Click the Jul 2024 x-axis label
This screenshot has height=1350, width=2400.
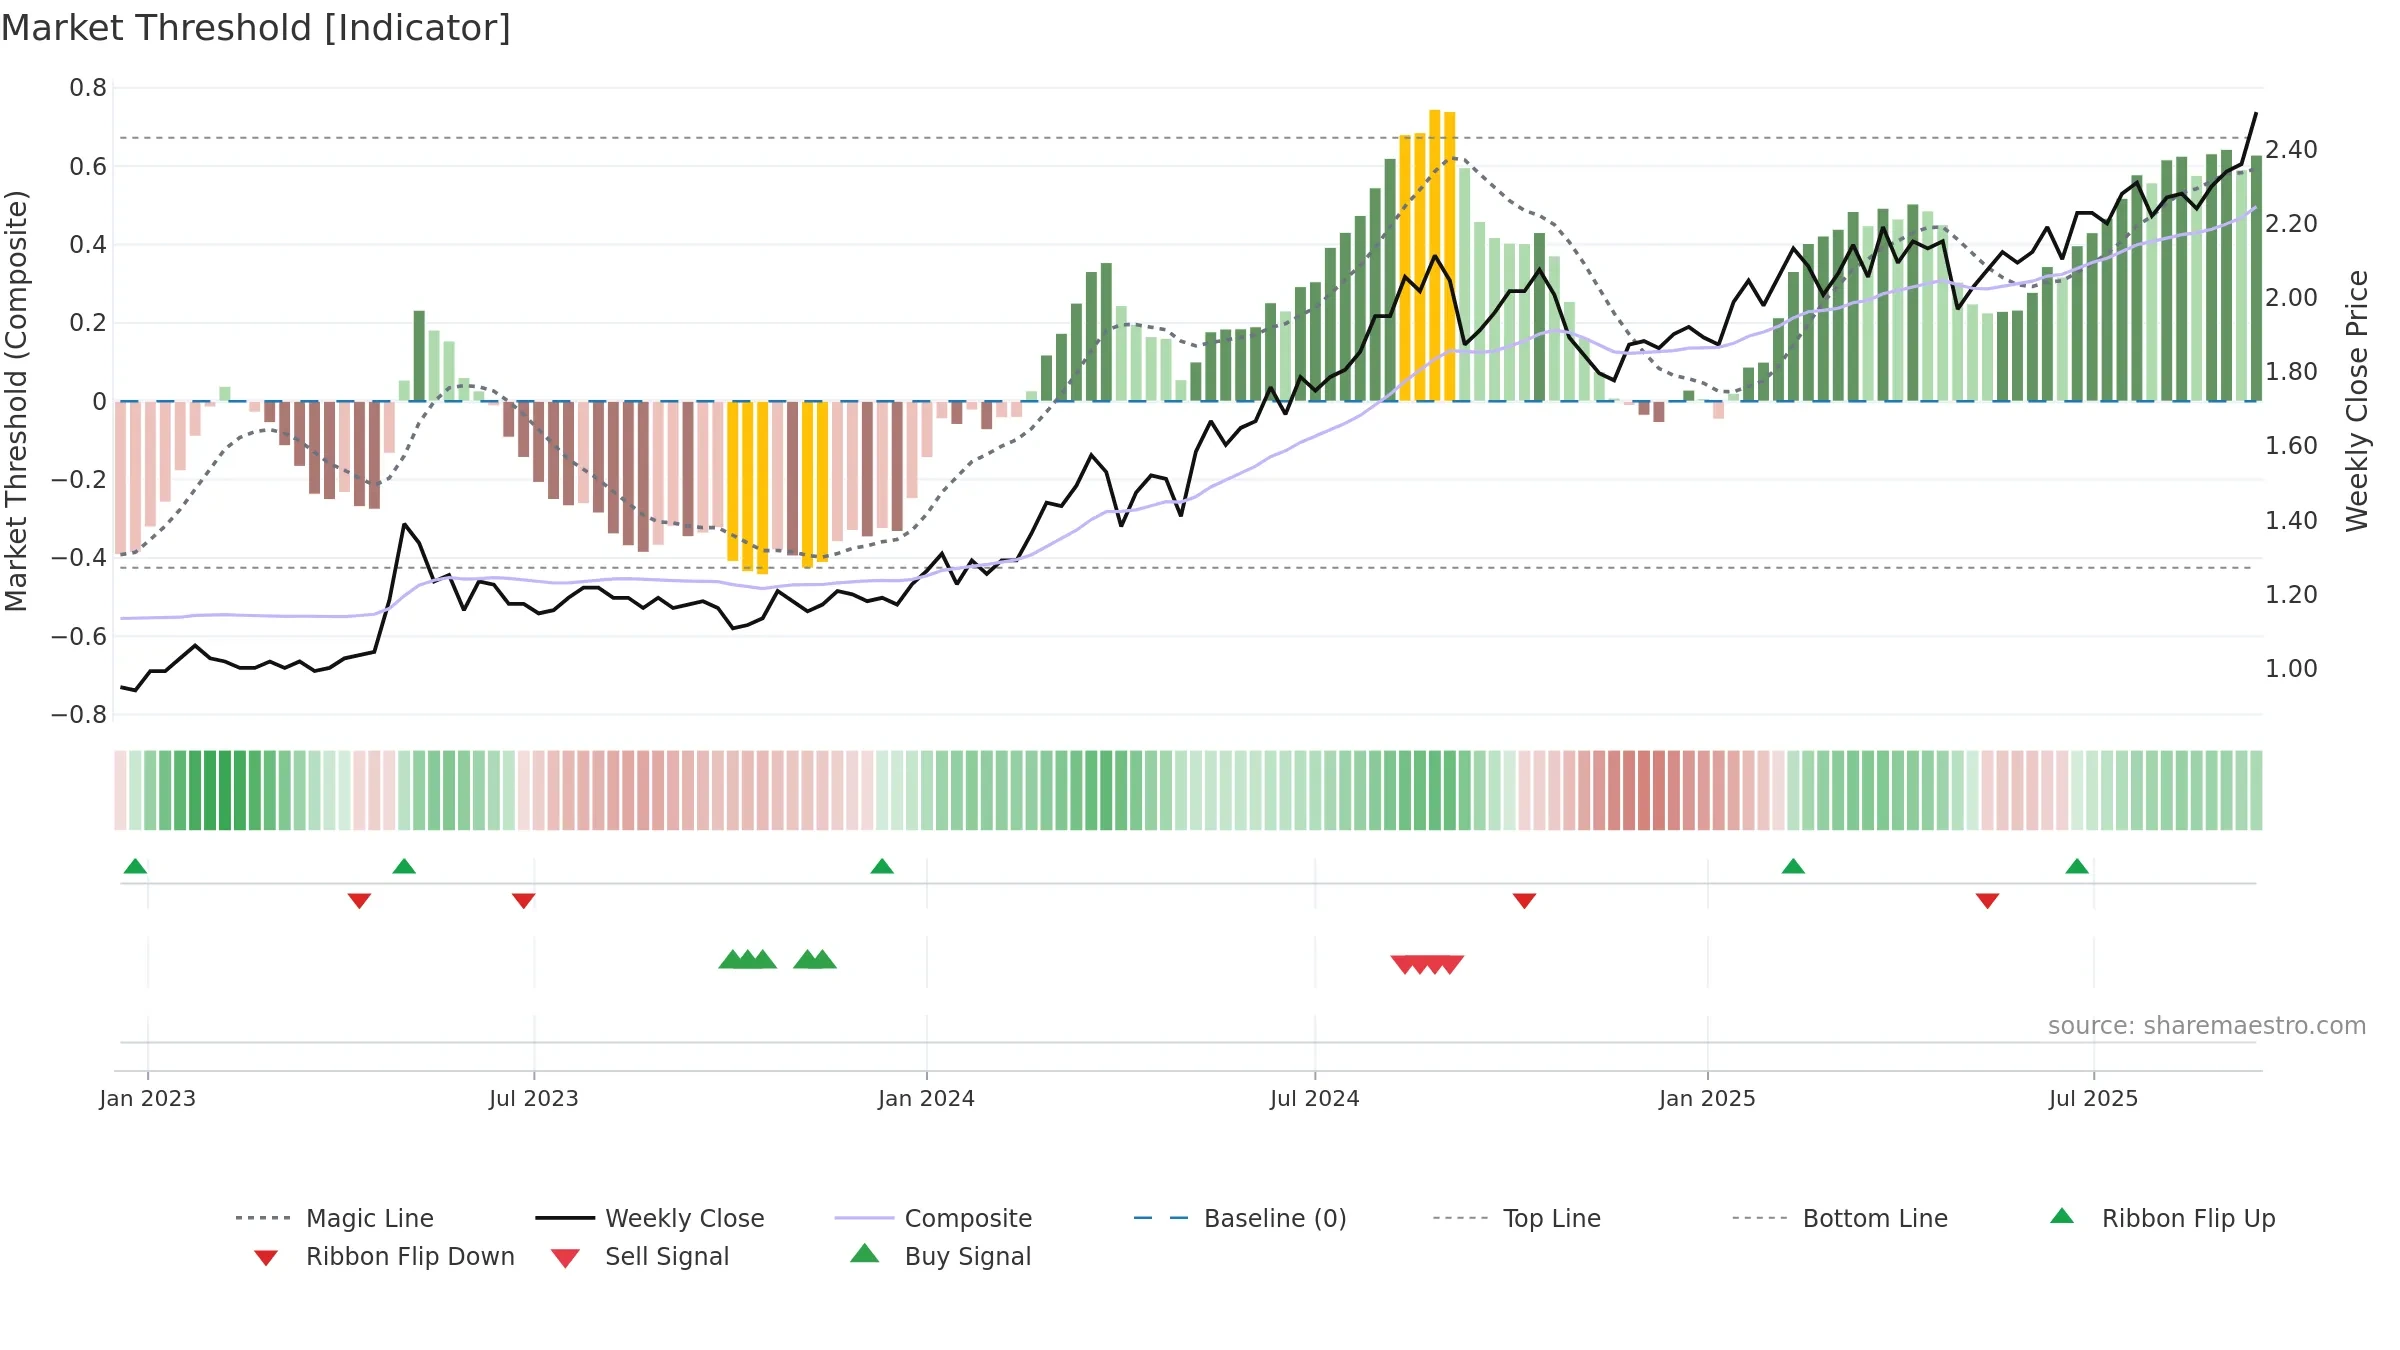(x=1315, y=1098)
